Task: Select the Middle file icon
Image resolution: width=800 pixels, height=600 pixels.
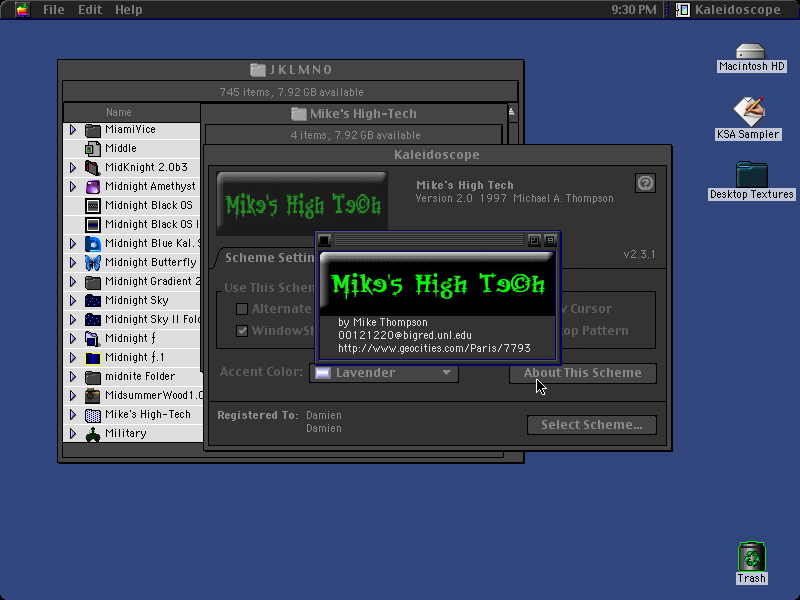Action: click(92, 148)
